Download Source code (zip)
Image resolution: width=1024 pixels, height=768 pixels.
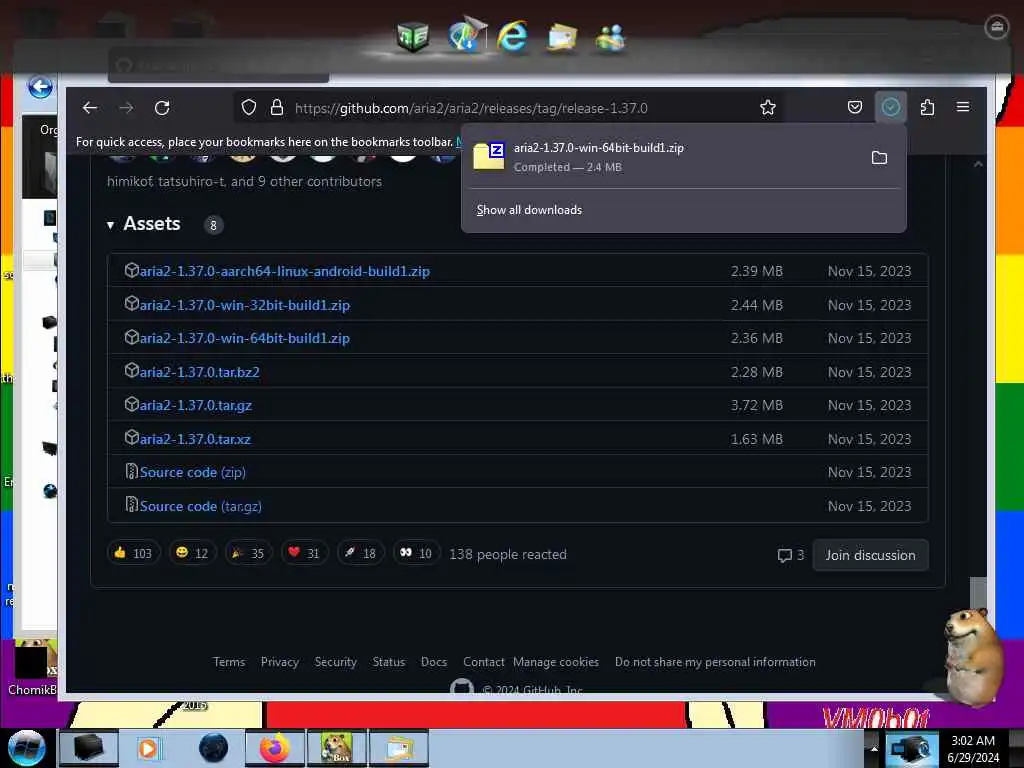click(193, 472)
